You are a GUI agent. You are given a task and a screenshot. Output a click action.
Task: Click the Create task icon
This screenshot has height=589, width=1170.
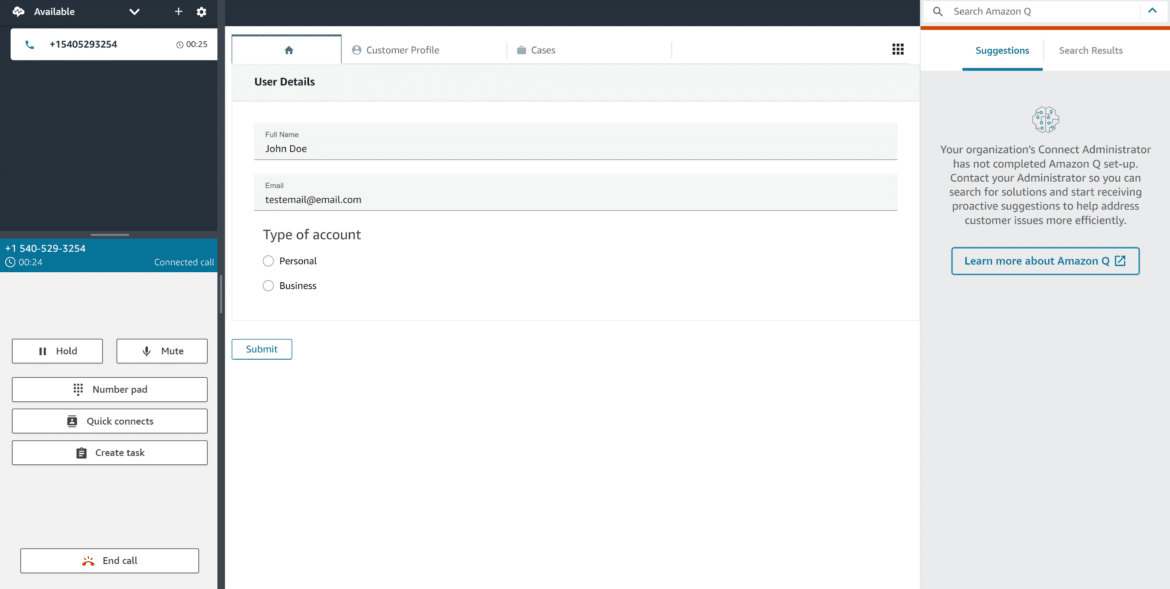coord(80,452)
